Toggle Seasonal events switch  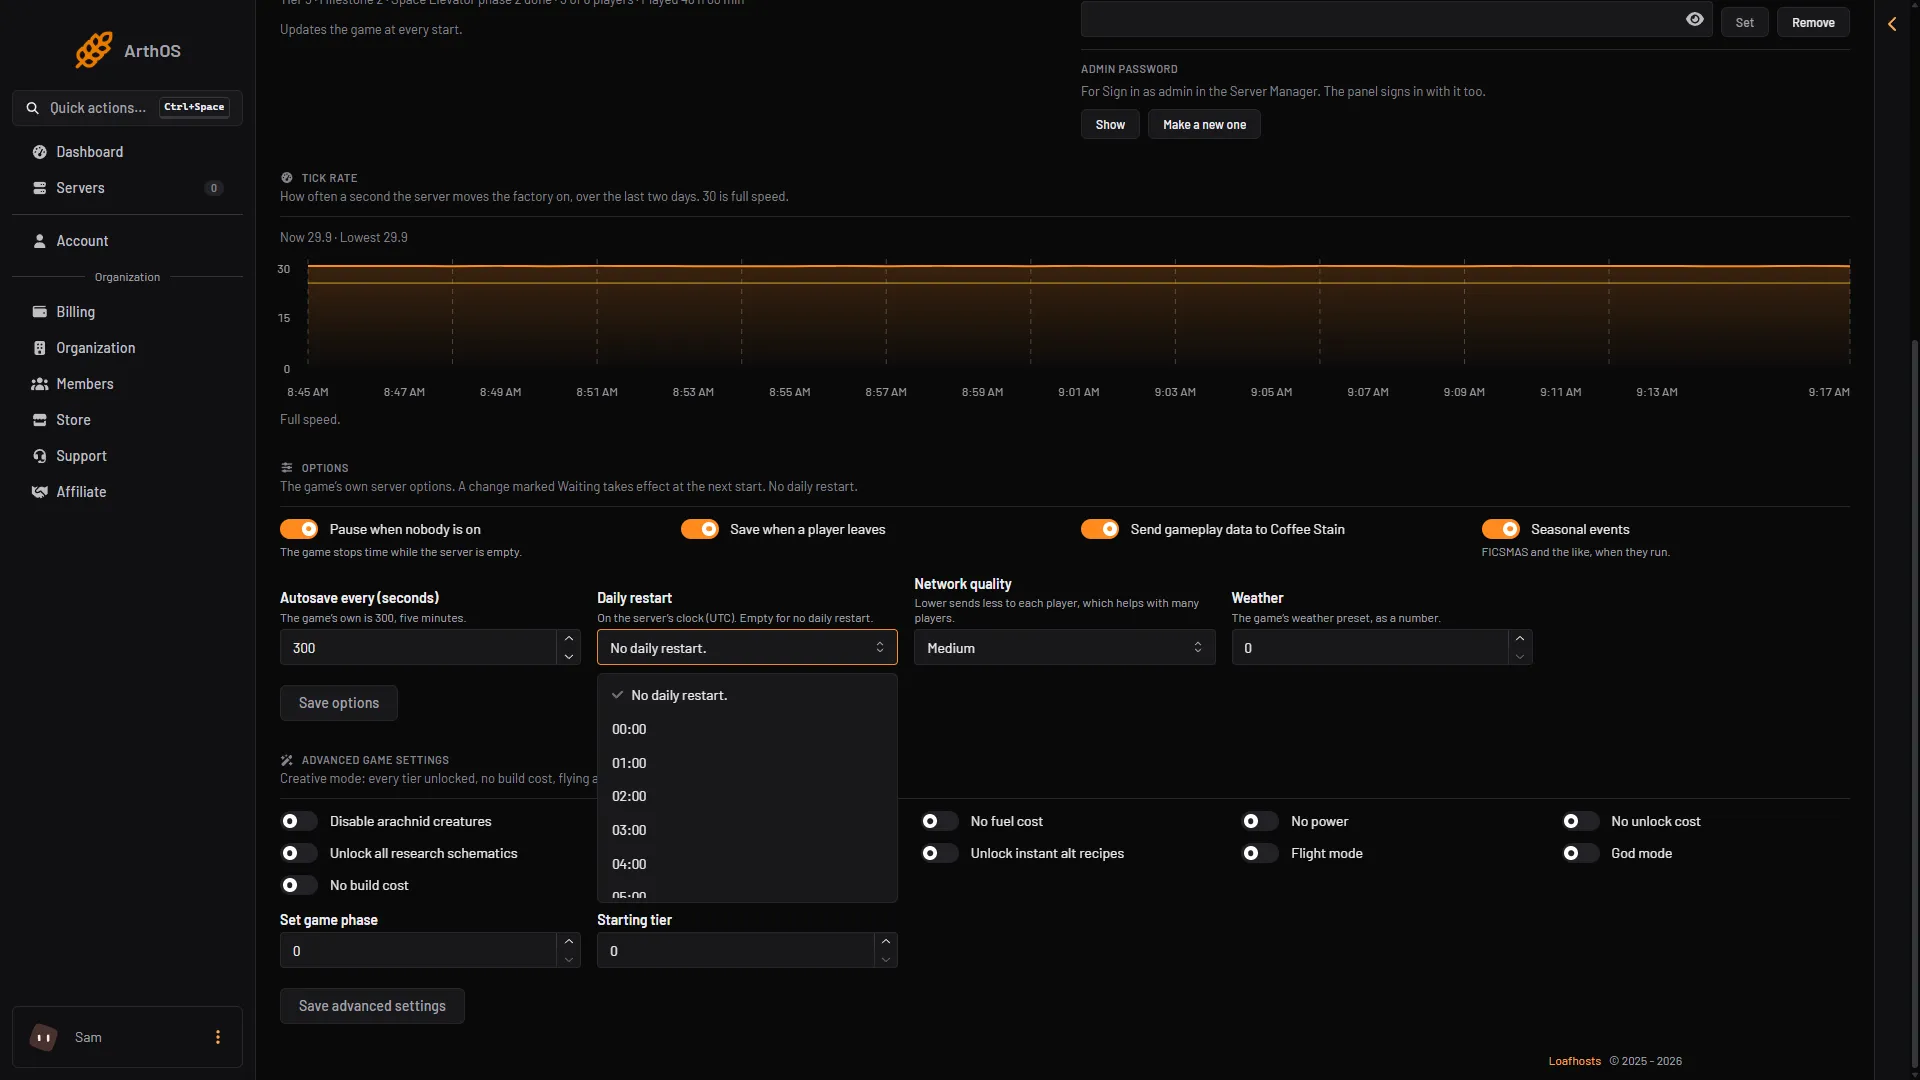pos(1501,529)
